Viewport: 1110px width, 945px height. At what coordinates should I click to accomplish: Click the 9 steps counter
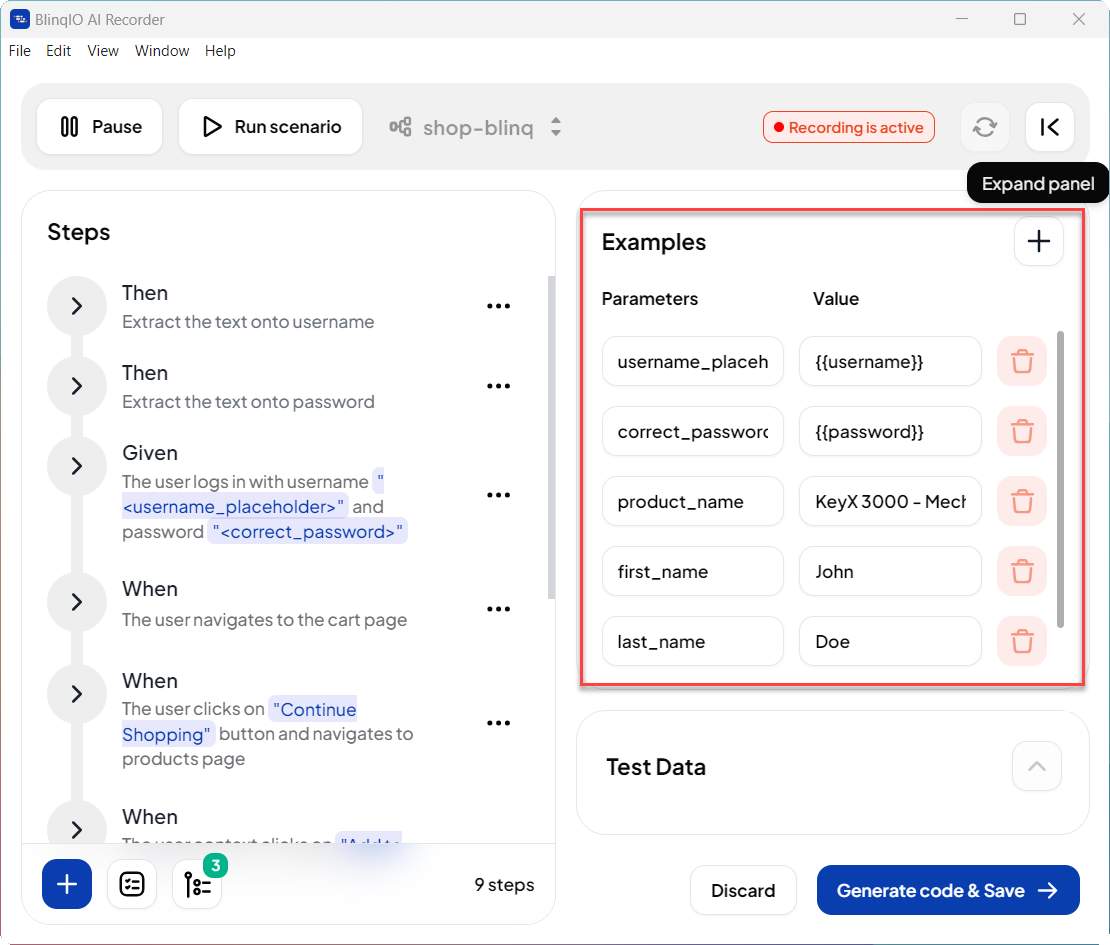coord(504,885)
